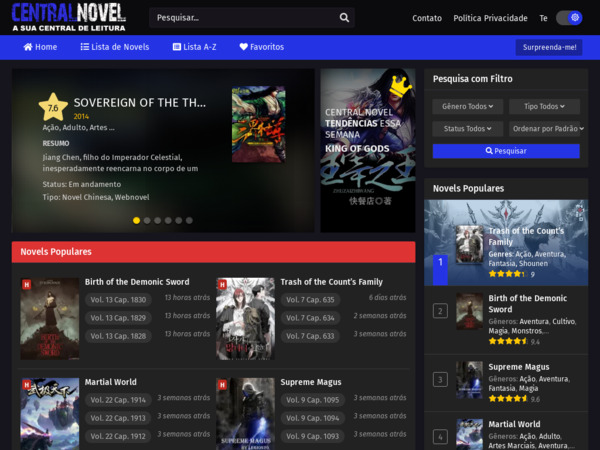
Task: Open Vol. 22 Cap. 1914 chapter
Action: 118,400
